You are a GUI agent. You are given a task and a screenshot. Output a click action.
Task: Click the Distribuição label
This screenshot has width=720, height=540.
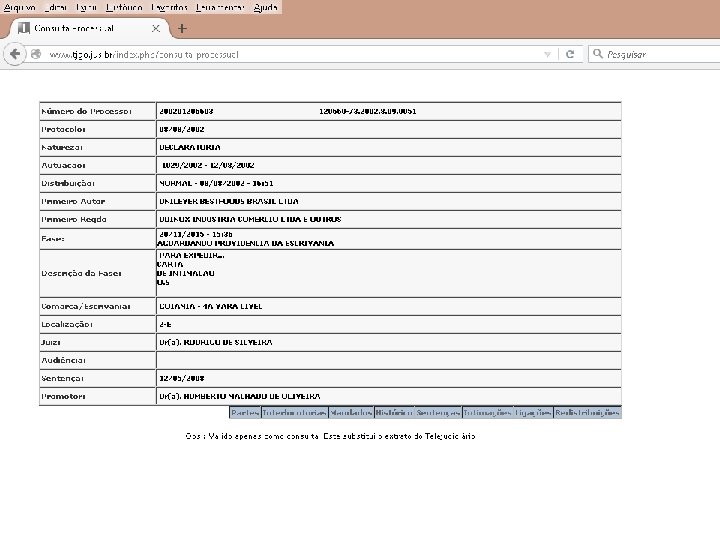[68, 183]
